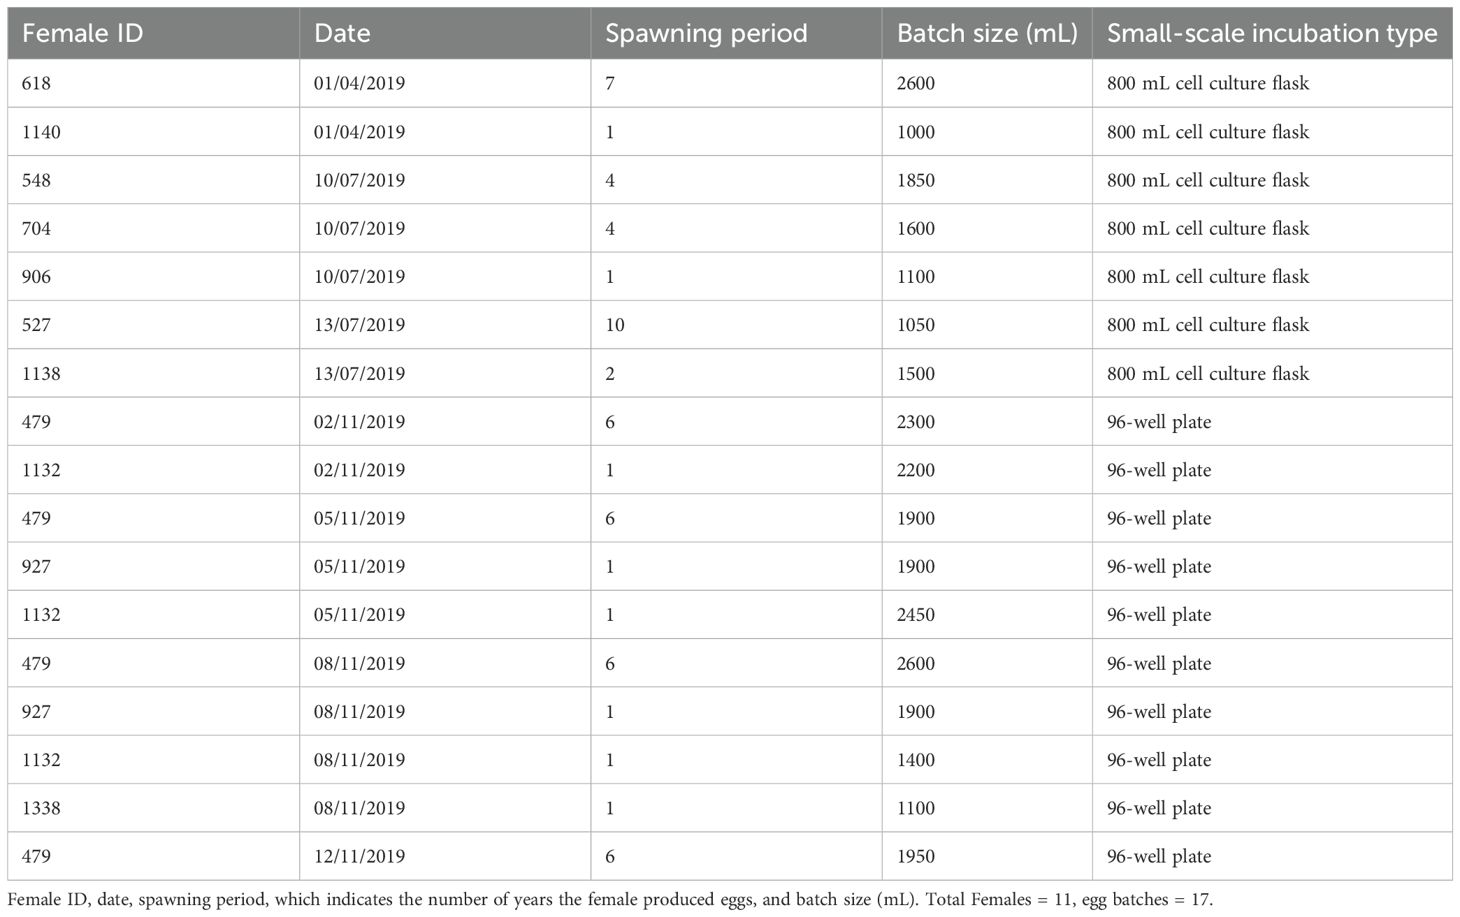Screen dimensions: 1460x917
Task: Click spawning period cell showing 7
Action: [610, 84]
